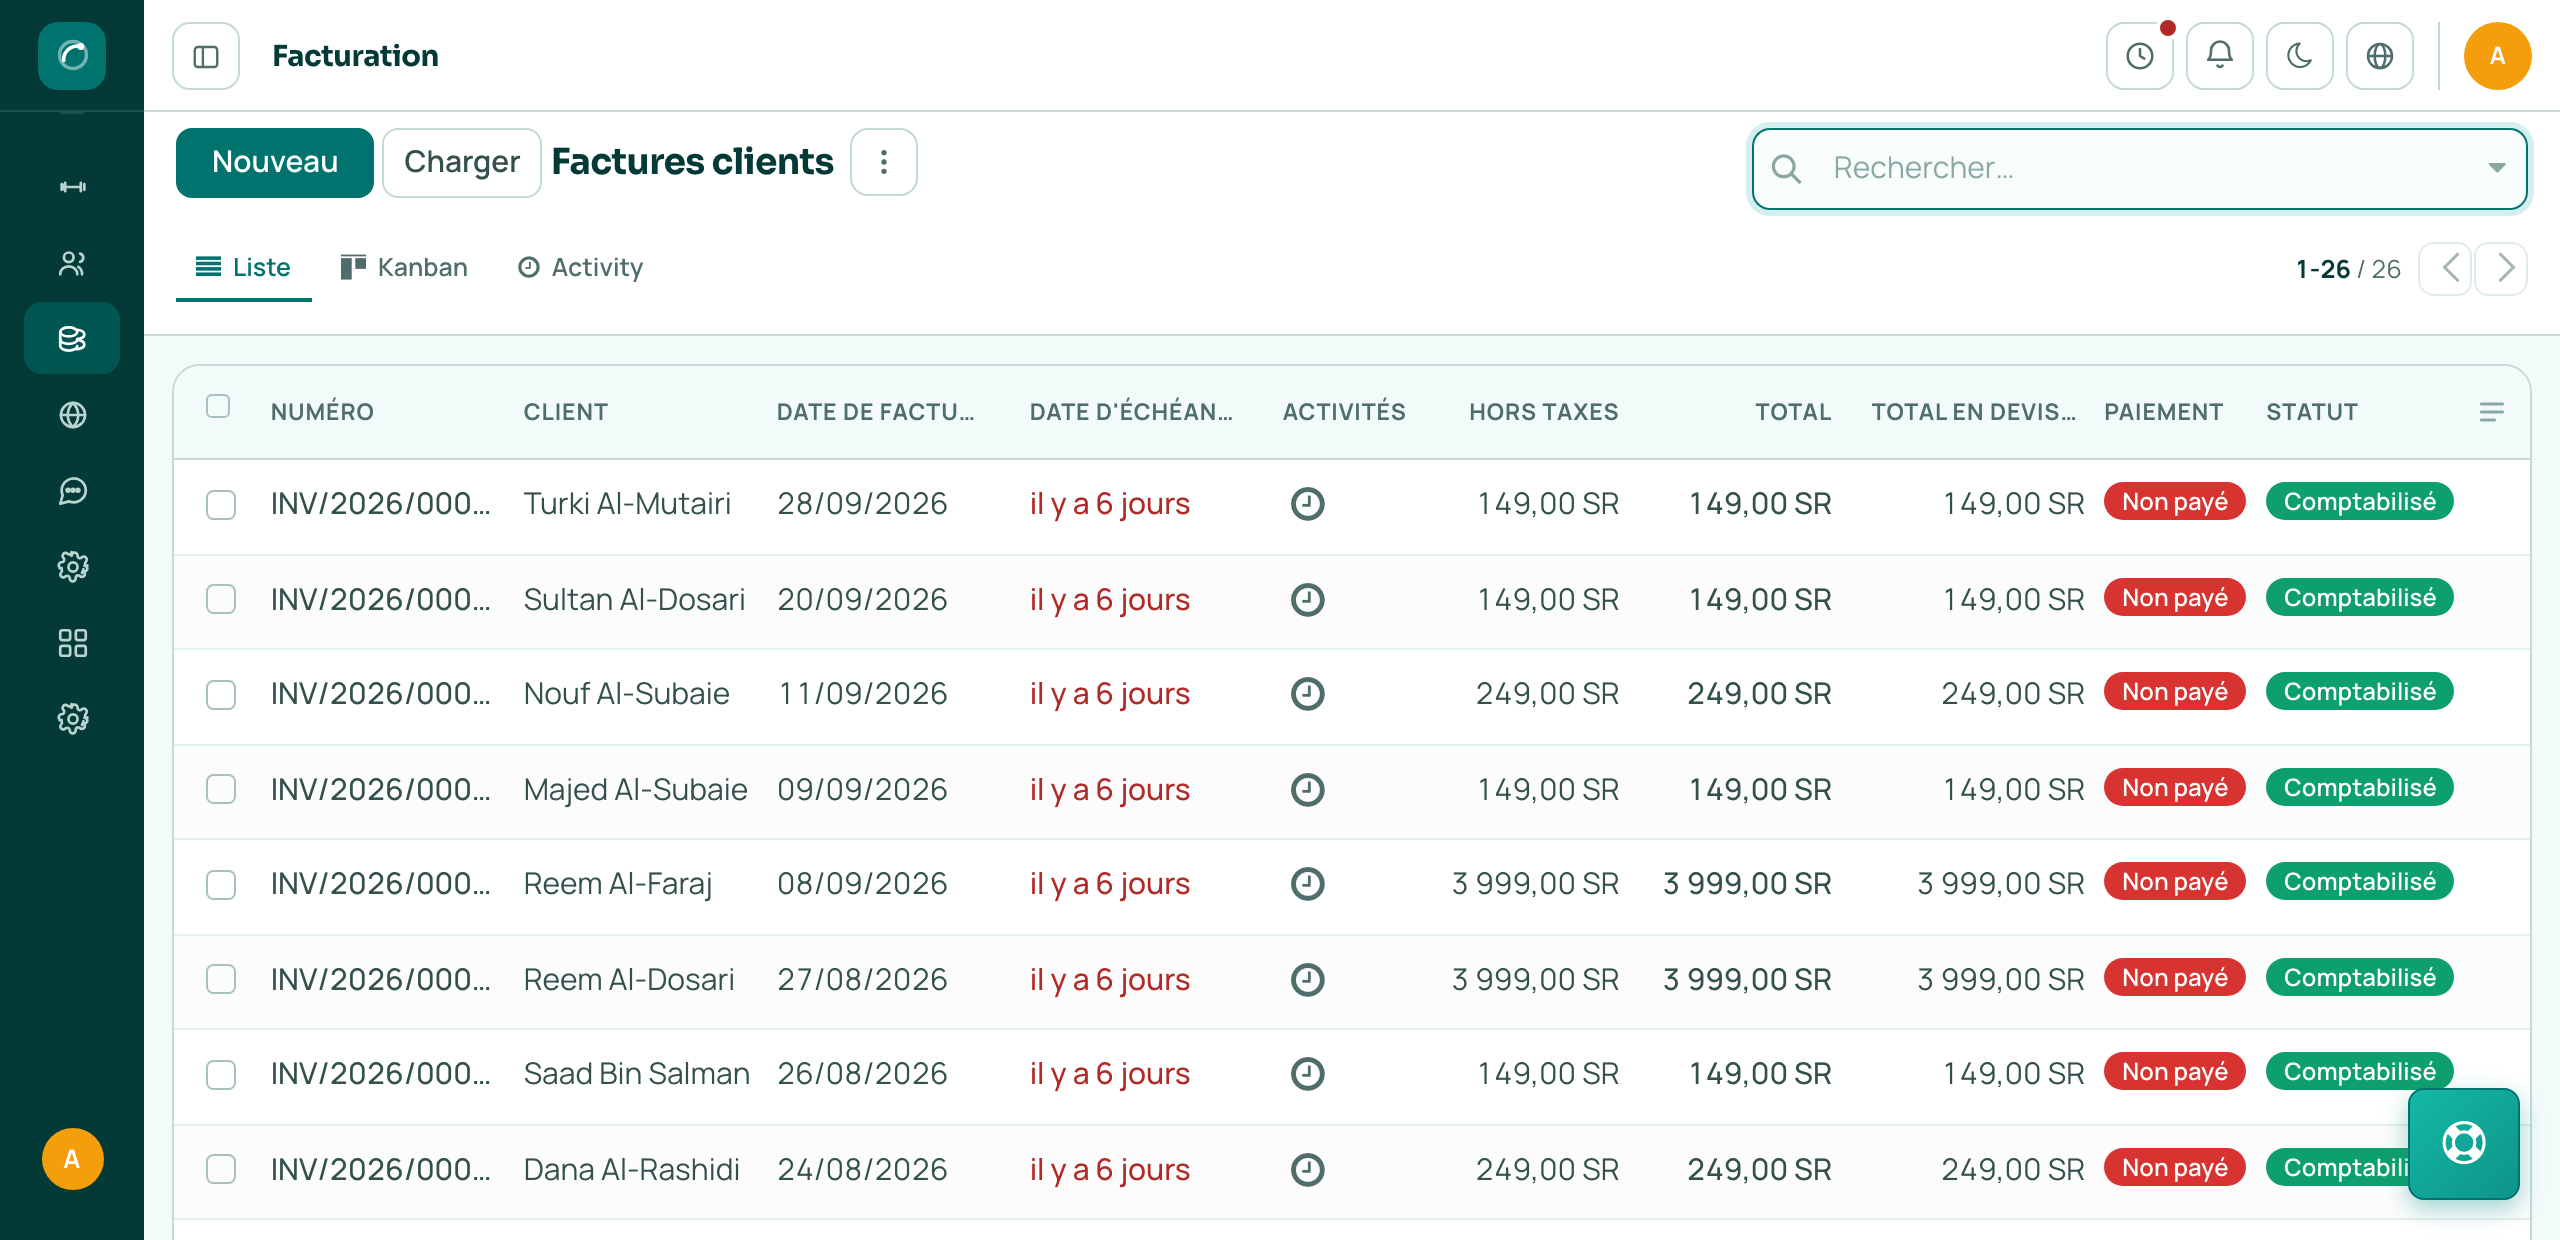Image resolution: width=2560 pixels, height=1240 pixels.
Task: Open the bottom gear settings icon in sidebar
Action: click(x=72, y=718)
